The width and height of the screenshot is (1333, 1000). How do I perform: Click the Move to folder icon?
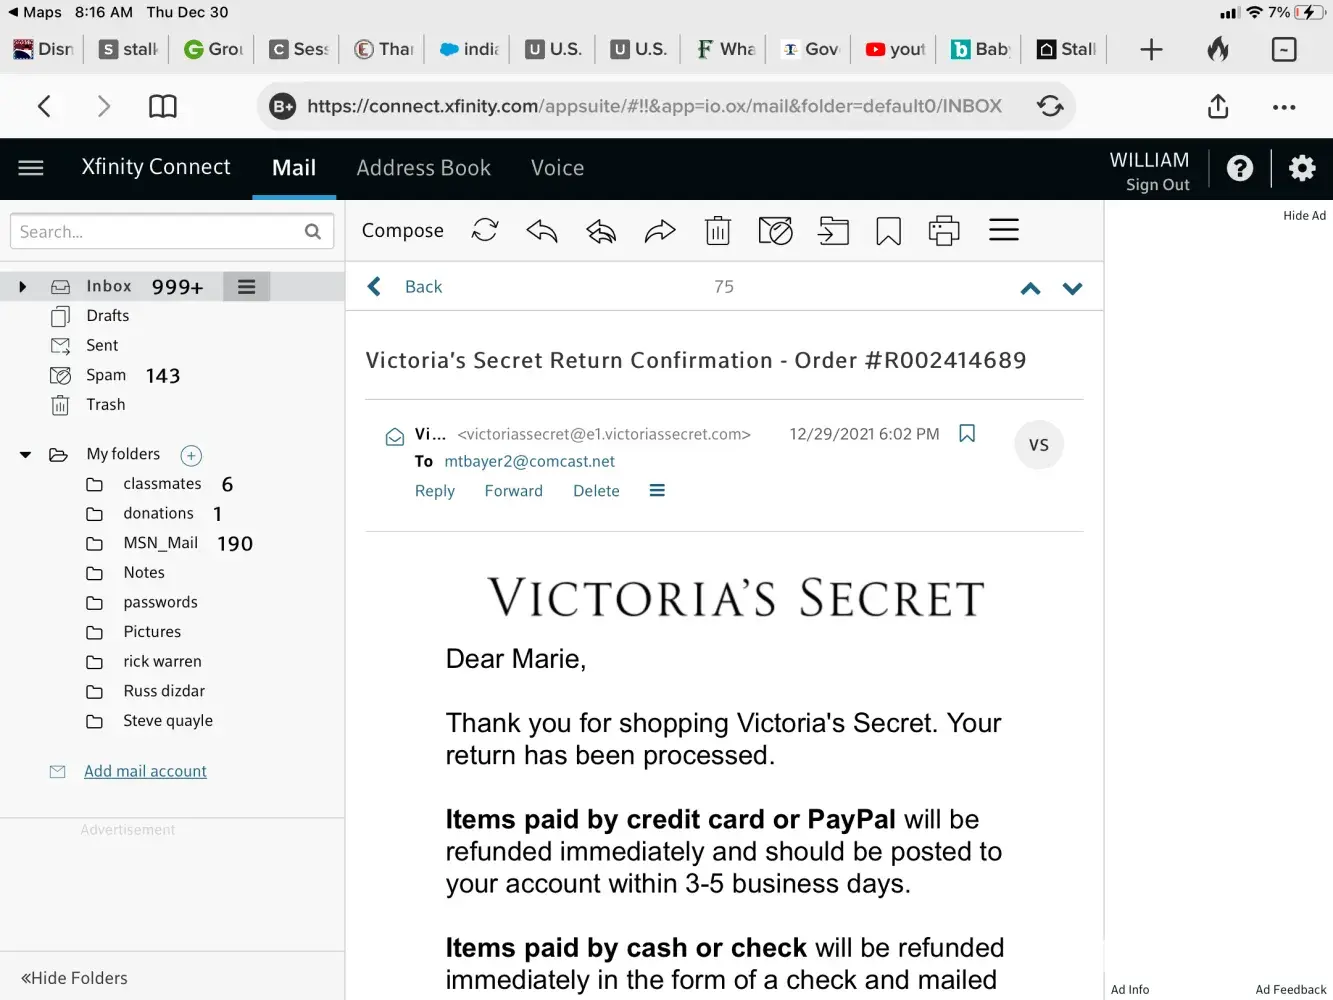tap(833, 231)
